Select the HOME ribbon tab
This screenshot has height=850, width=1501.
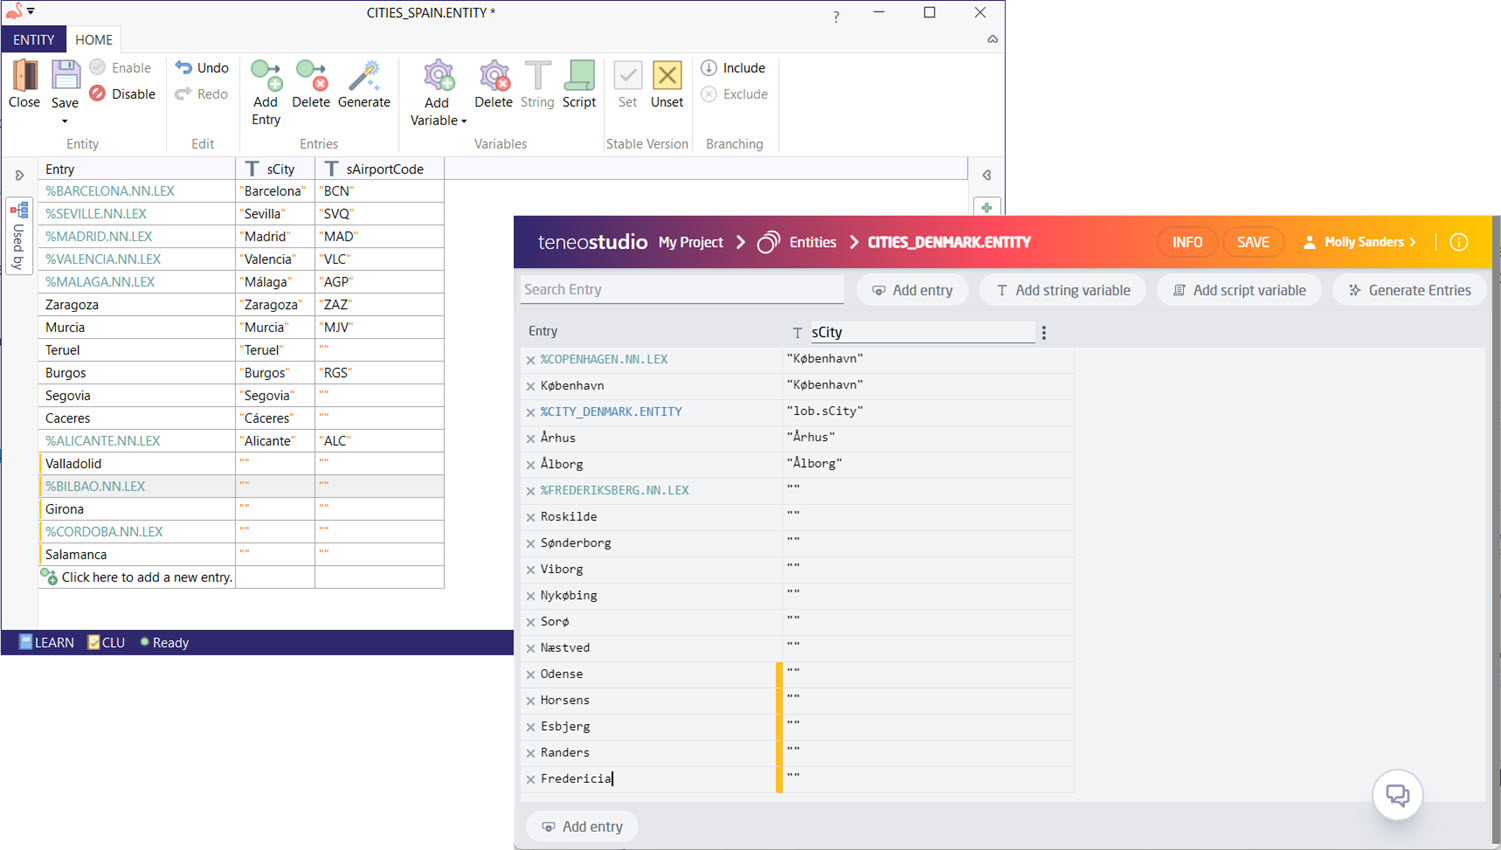(94, 40)
